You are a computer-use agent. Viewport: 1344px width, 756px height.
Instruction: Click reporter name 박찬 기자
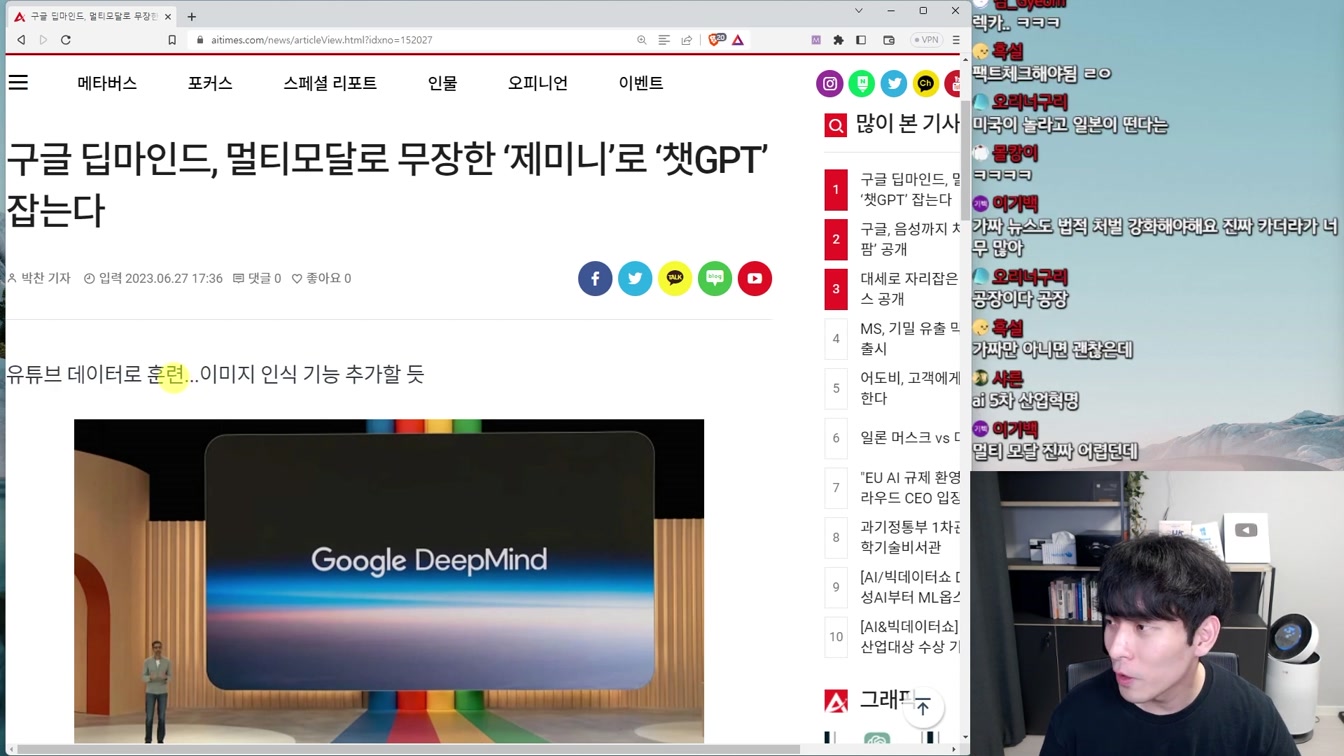pos(39,278)
